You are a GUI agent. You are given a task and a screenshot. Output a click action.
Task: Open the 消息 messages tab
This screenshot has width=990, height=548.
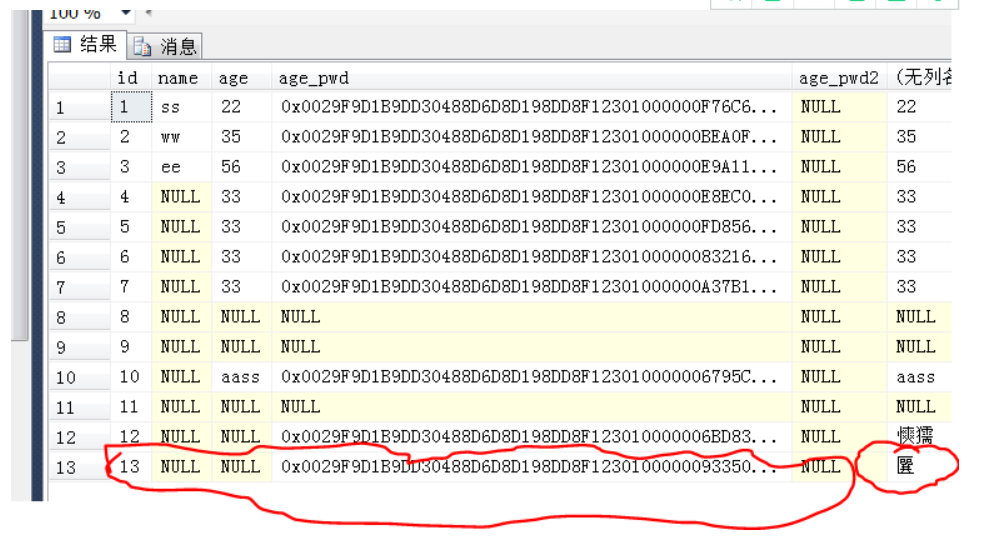166,46
